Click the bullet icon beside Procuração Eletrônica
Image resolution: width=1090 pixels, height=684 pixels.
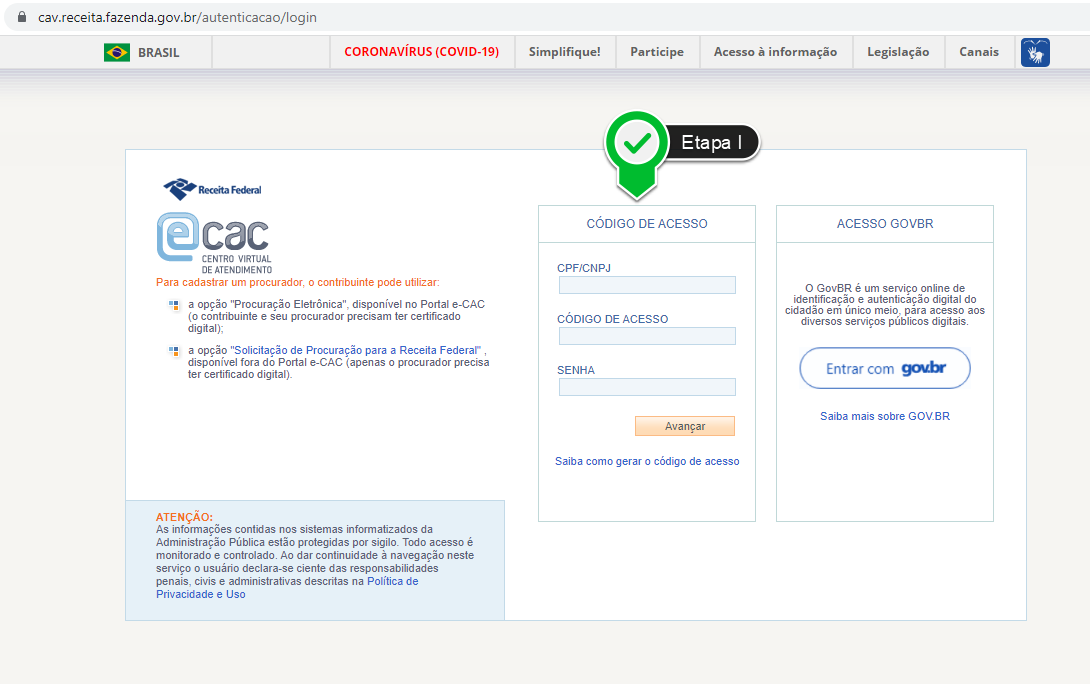(x=174, y=304)
